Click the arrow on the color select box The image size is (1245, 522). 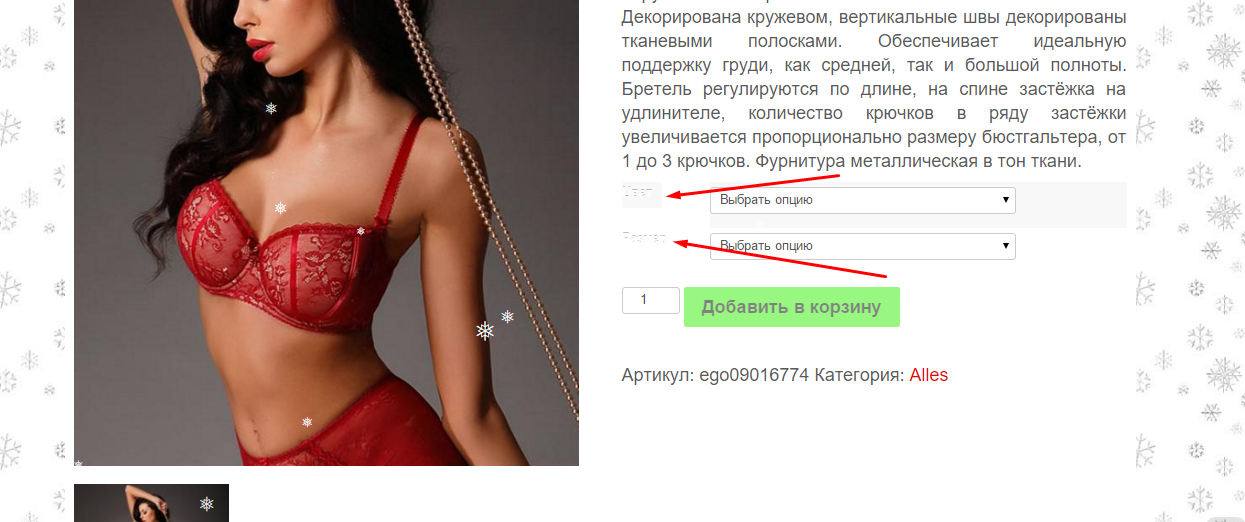click(x=1005, y=200)
